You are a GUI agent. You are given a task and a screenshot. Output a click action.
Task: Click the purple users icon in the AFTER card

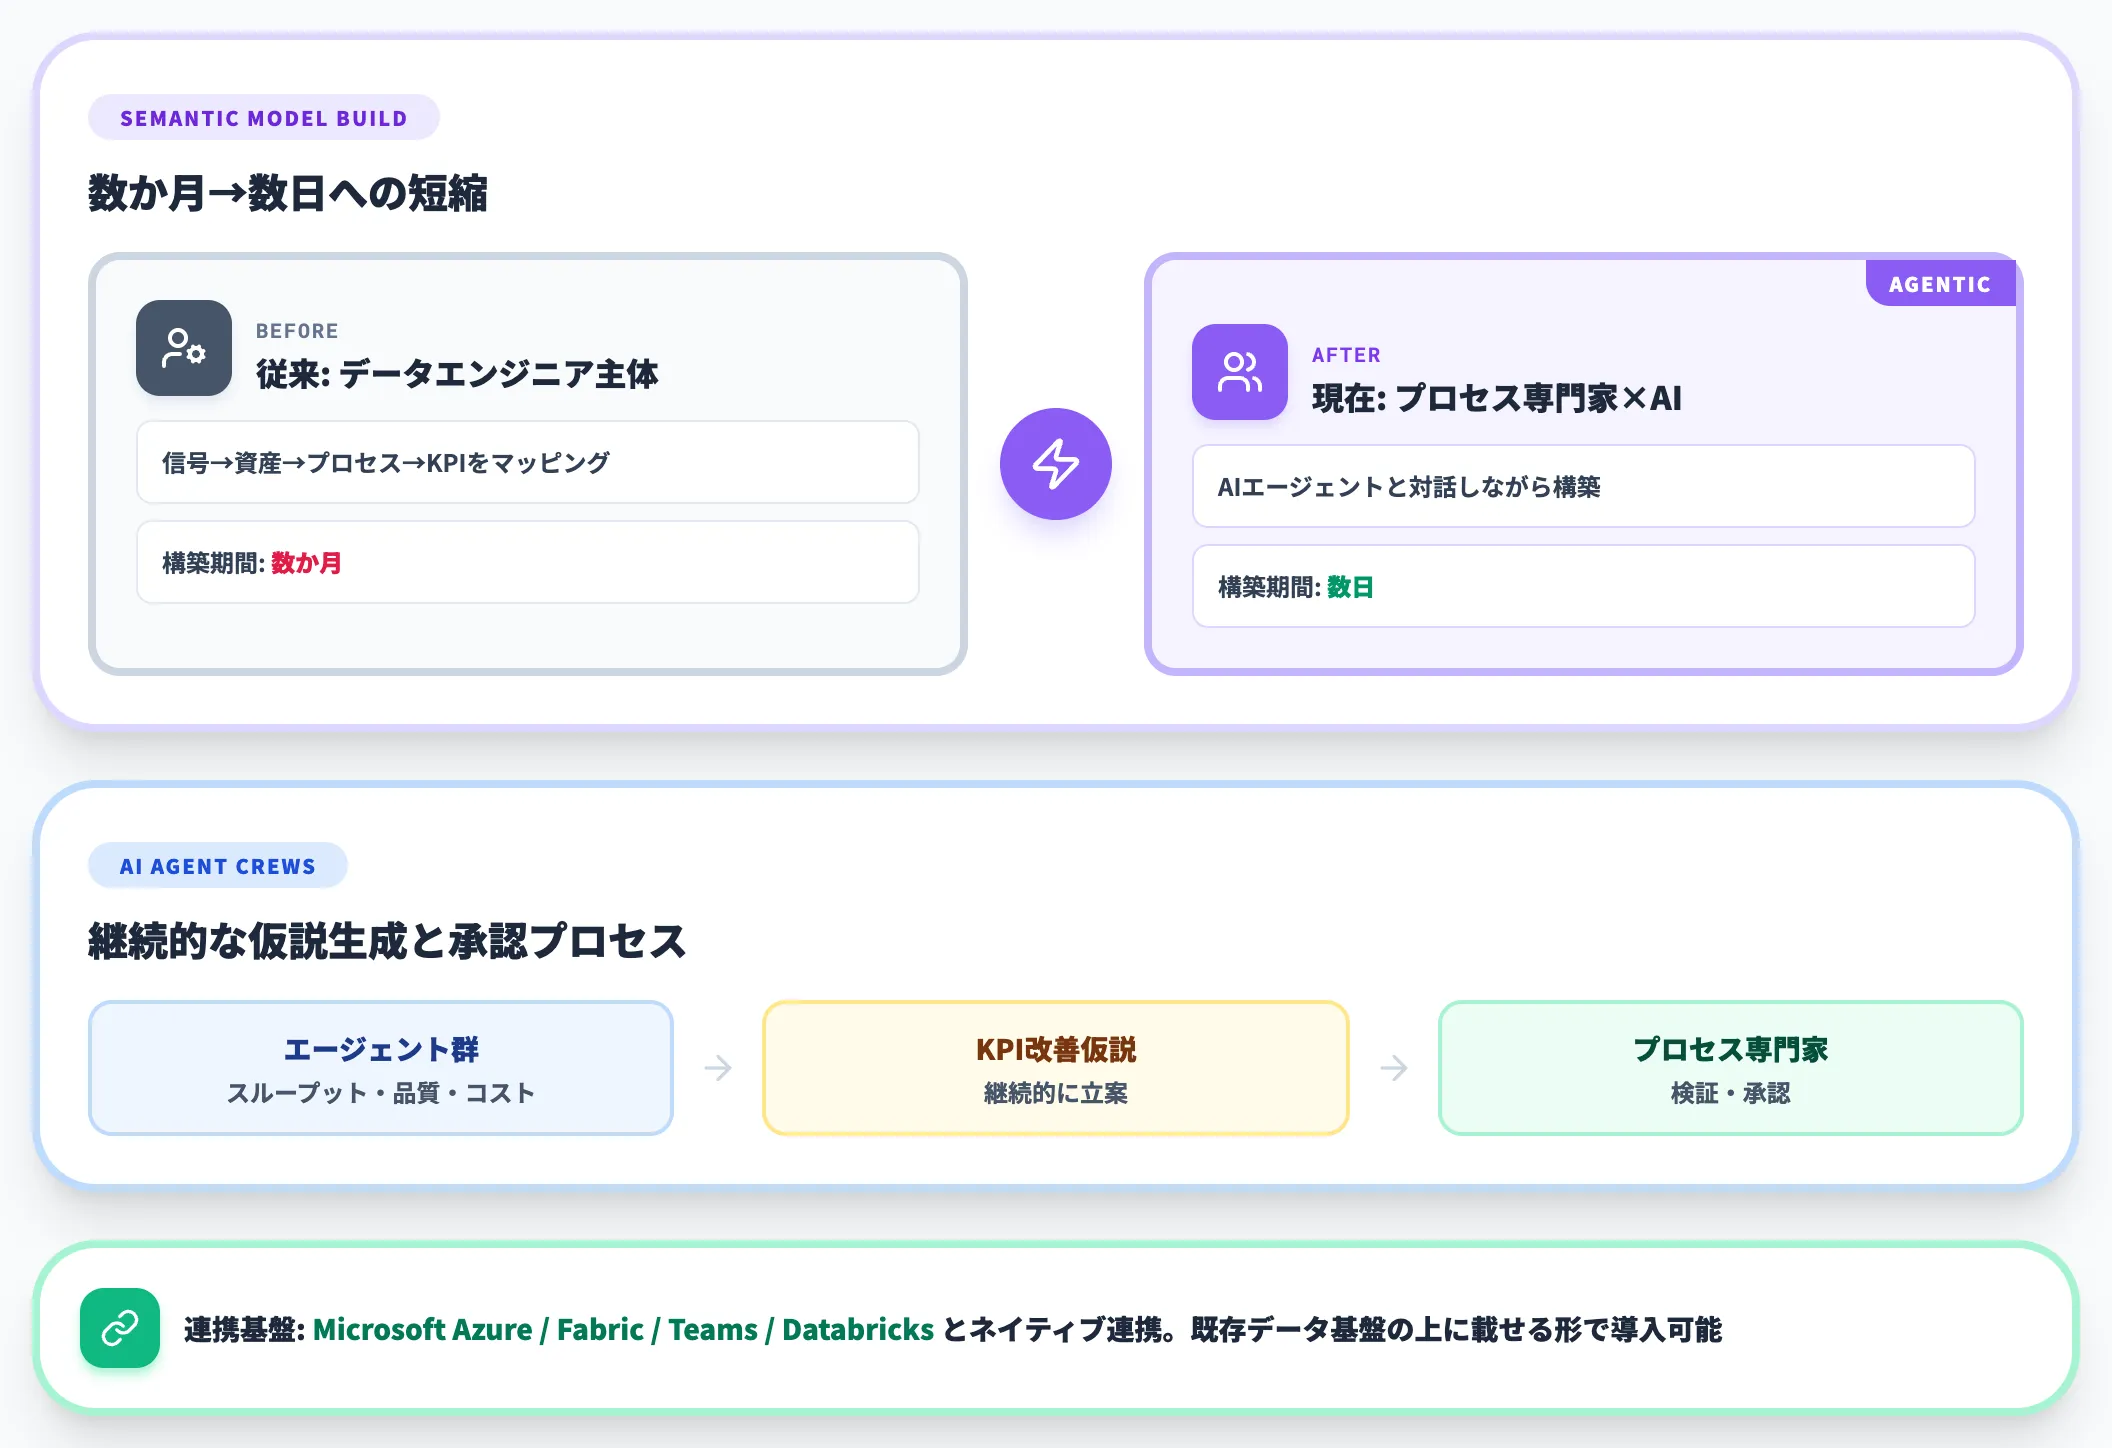pos(1240,372)
